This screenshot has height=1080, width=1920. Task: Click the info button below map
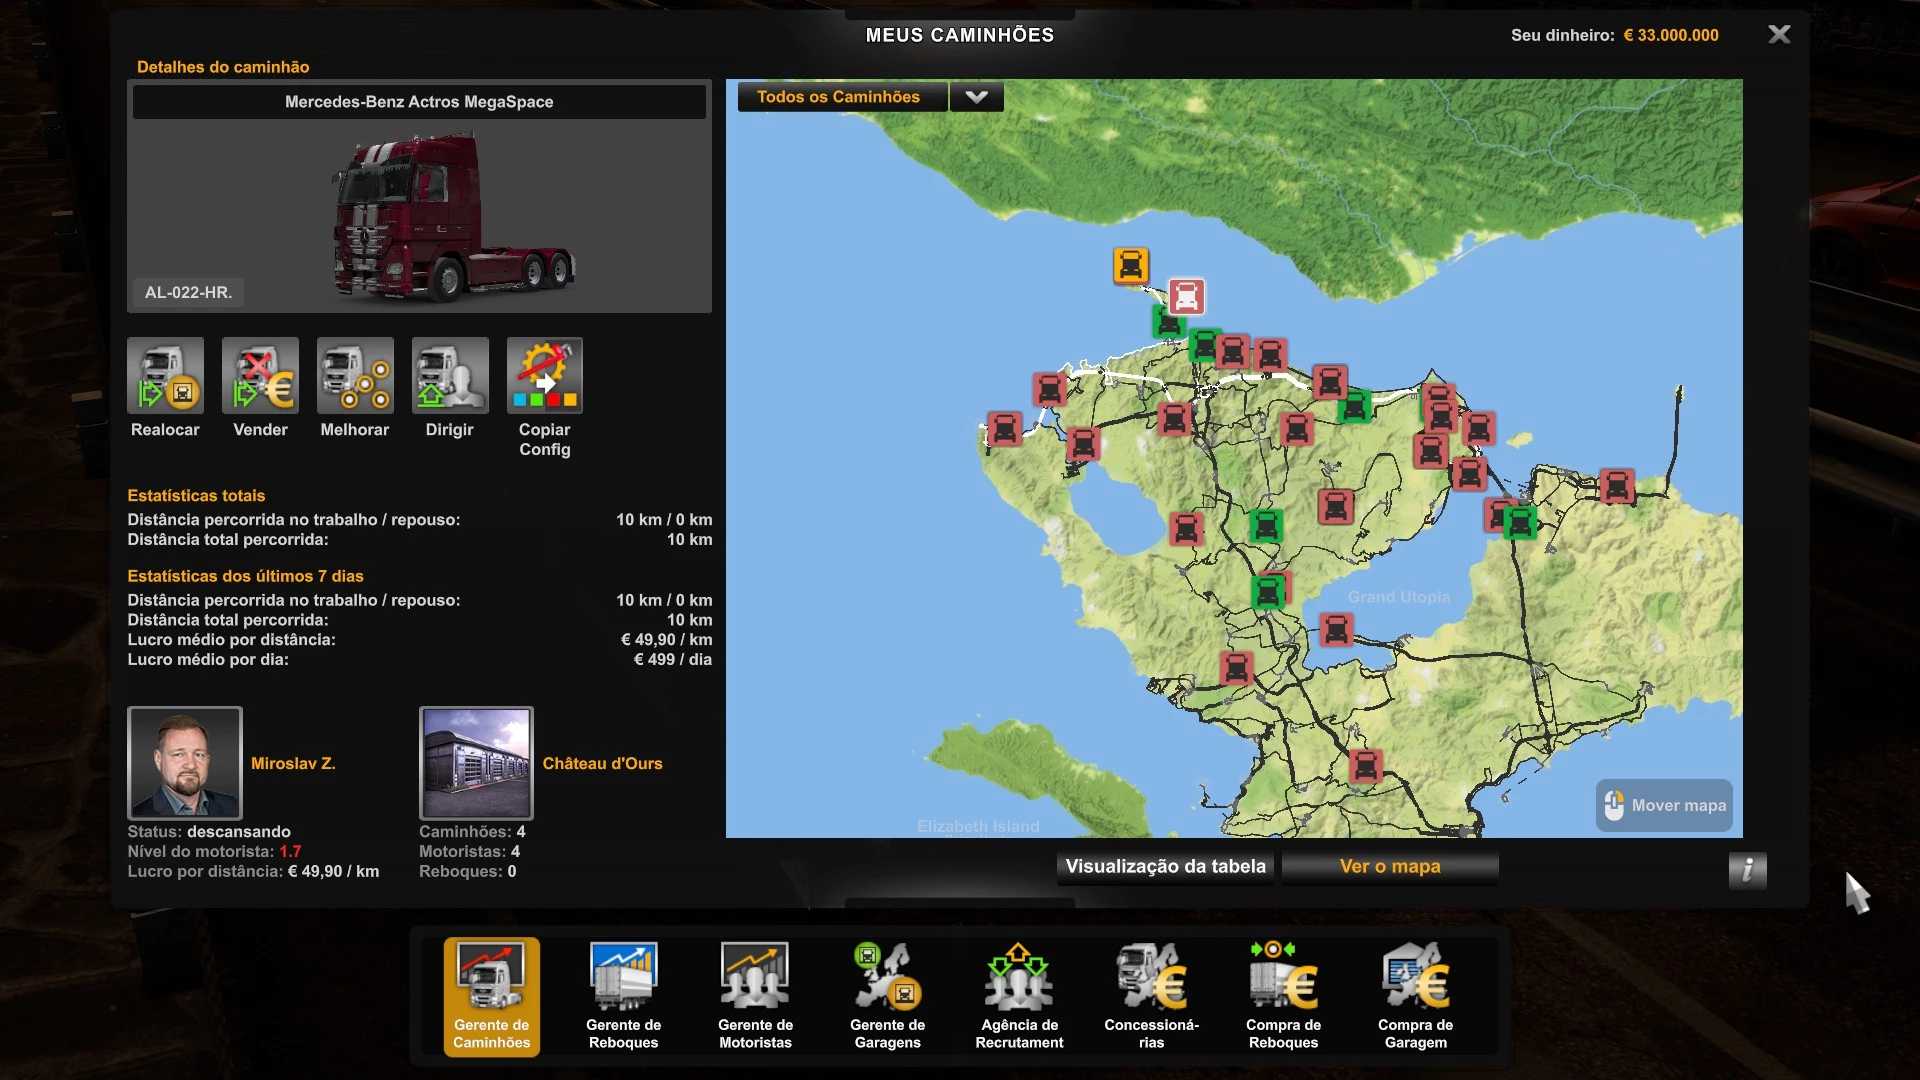tap(1747, 870)
